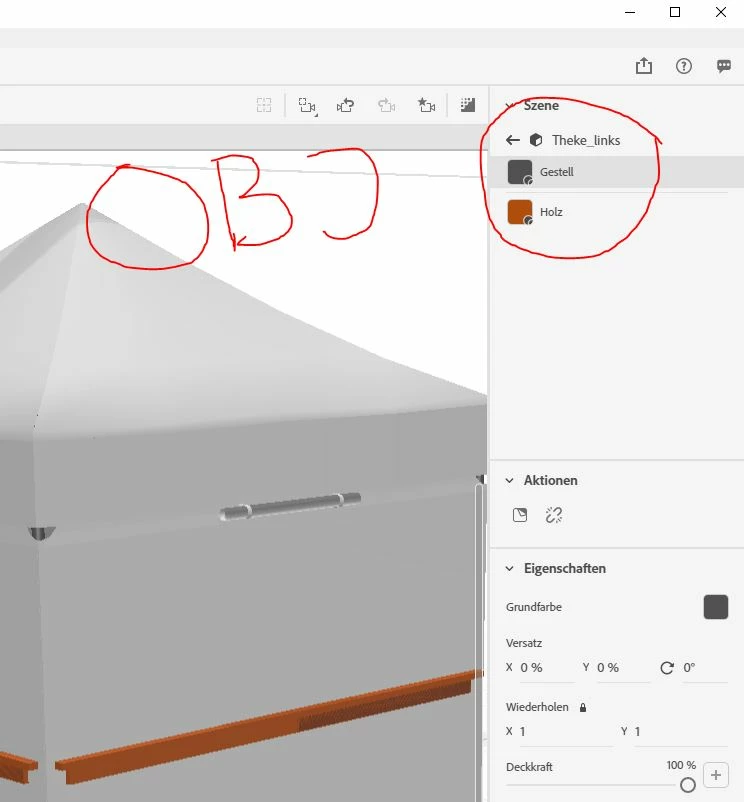Screen dimensions: 744x802
Task: Click the place graphic on model action icon
Action: (x=520, y=515)
